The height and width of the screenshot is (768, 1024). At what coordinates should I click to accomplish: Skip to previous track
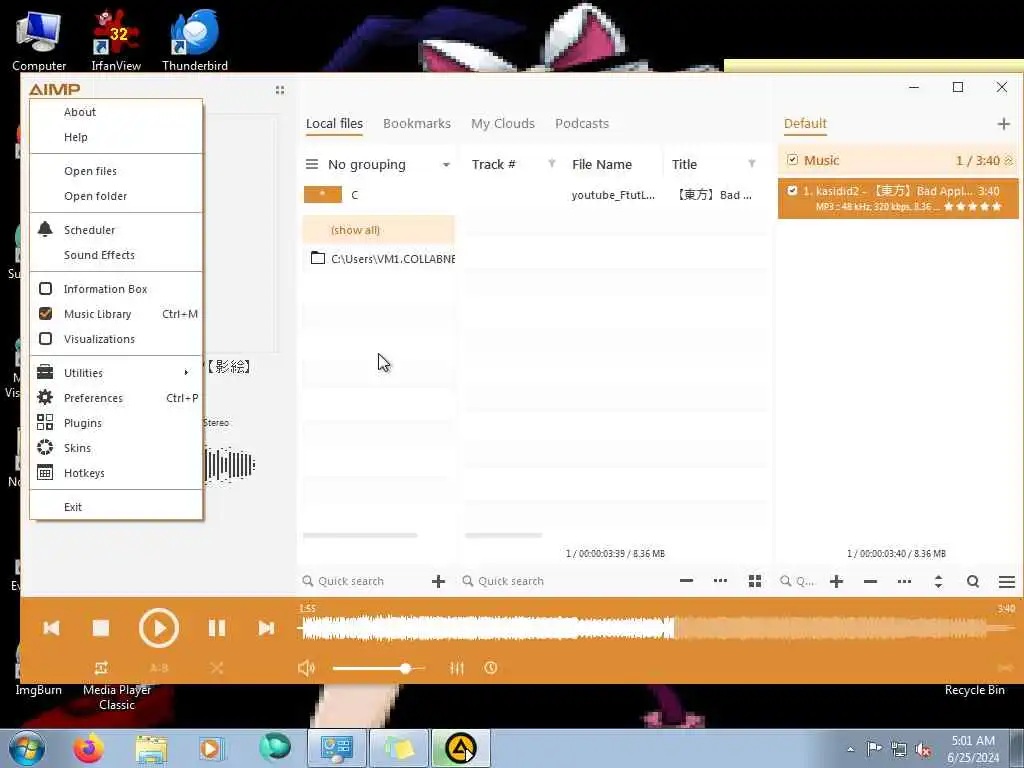coord(51,628)
